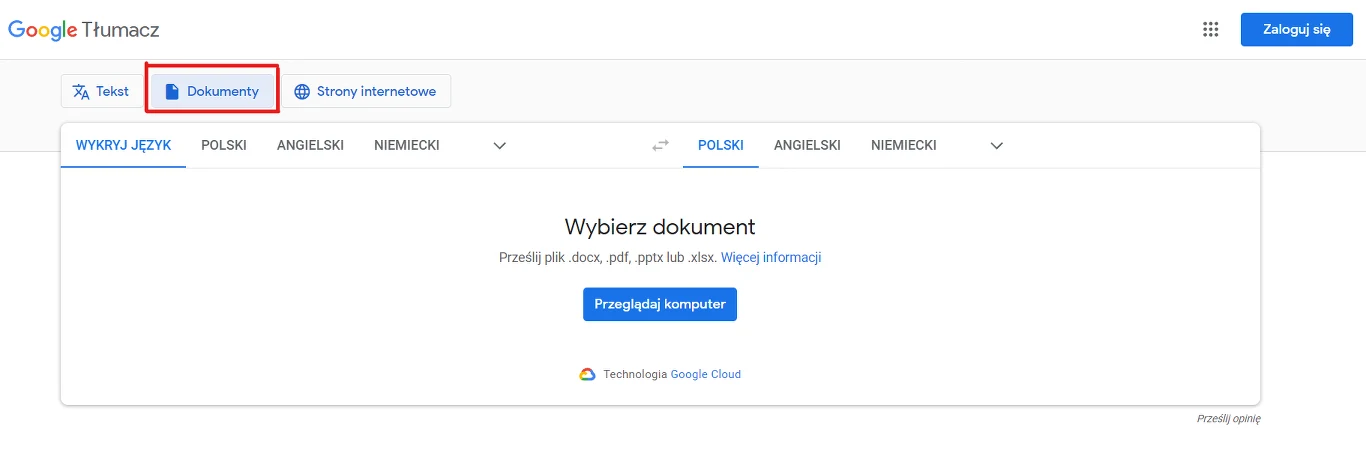This screenshot has height=450, width=1366.
Task: Choose POLSKI as source language
Action: (224, 145)
